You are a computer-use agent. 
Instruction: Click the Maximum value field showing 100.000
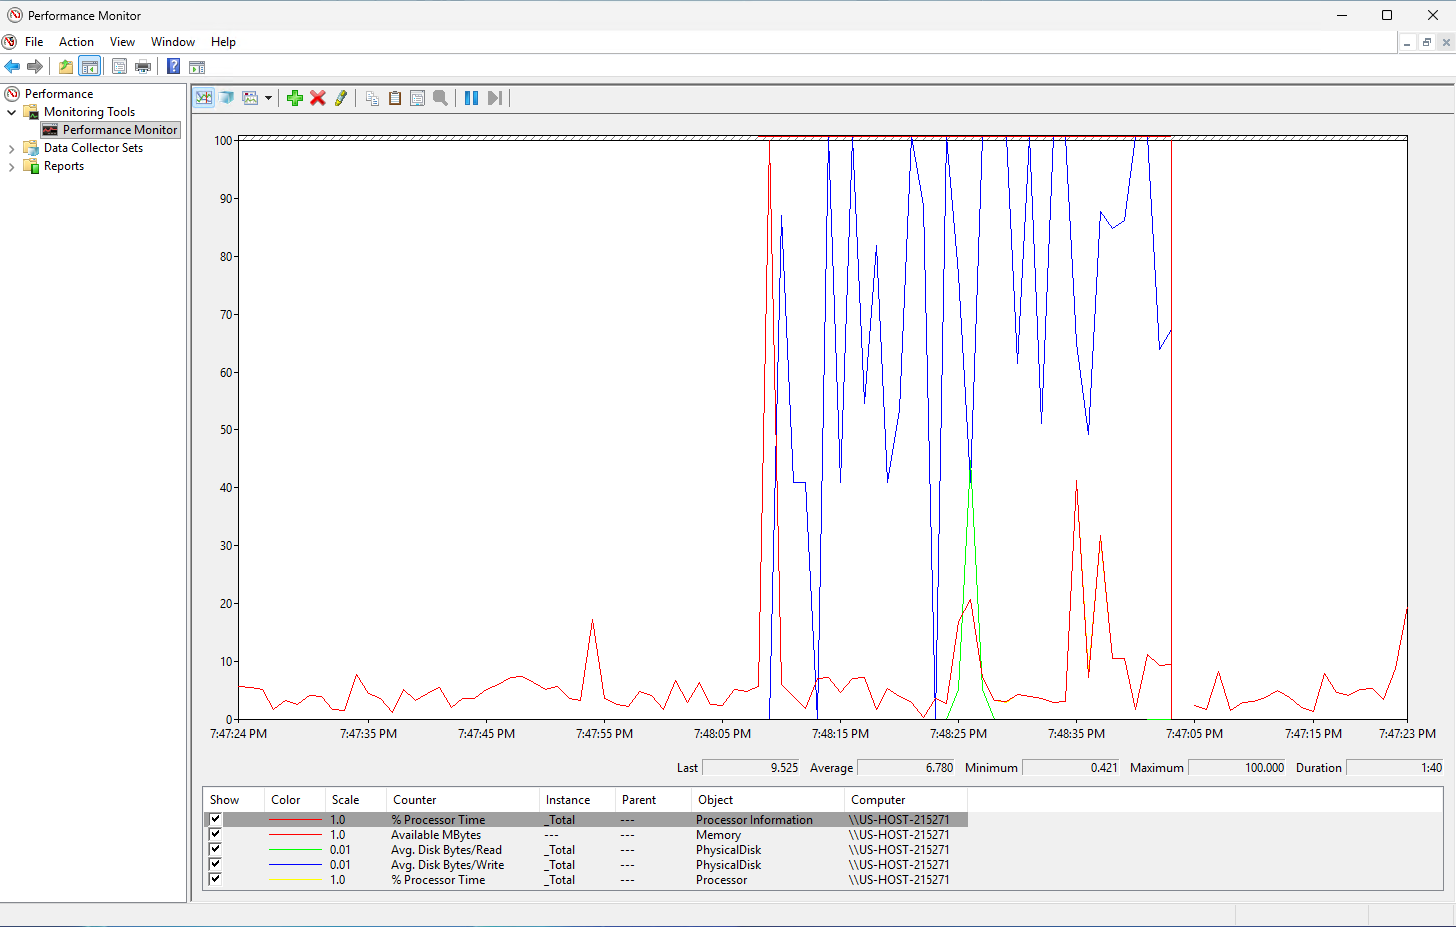pos(1236,768)
